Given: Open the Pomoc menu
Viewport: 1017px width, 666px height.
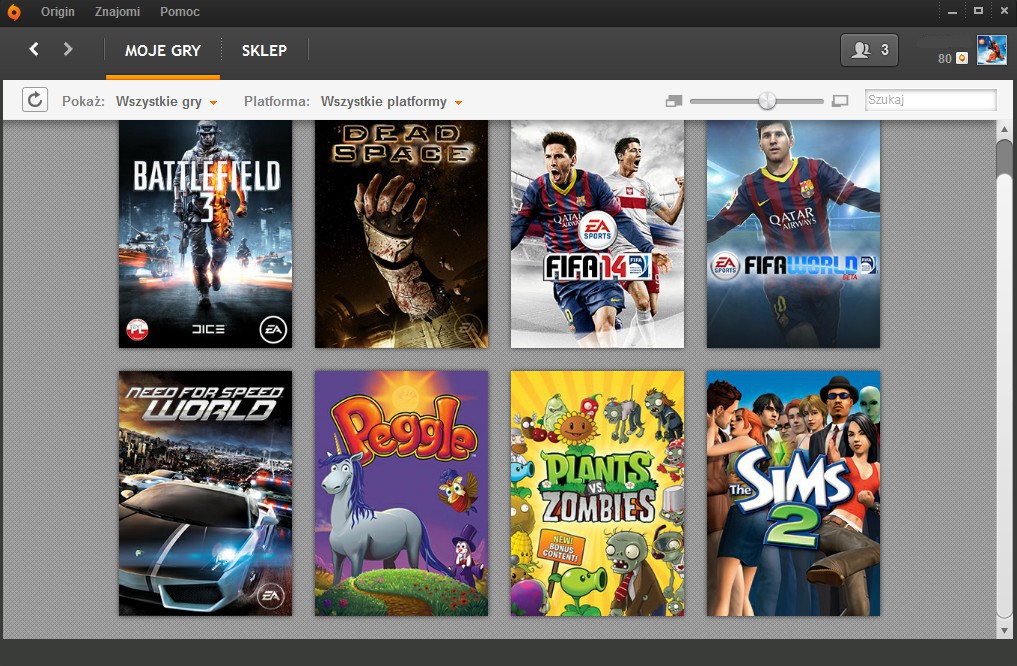Looking at the screenshot, I should [180, 12].
